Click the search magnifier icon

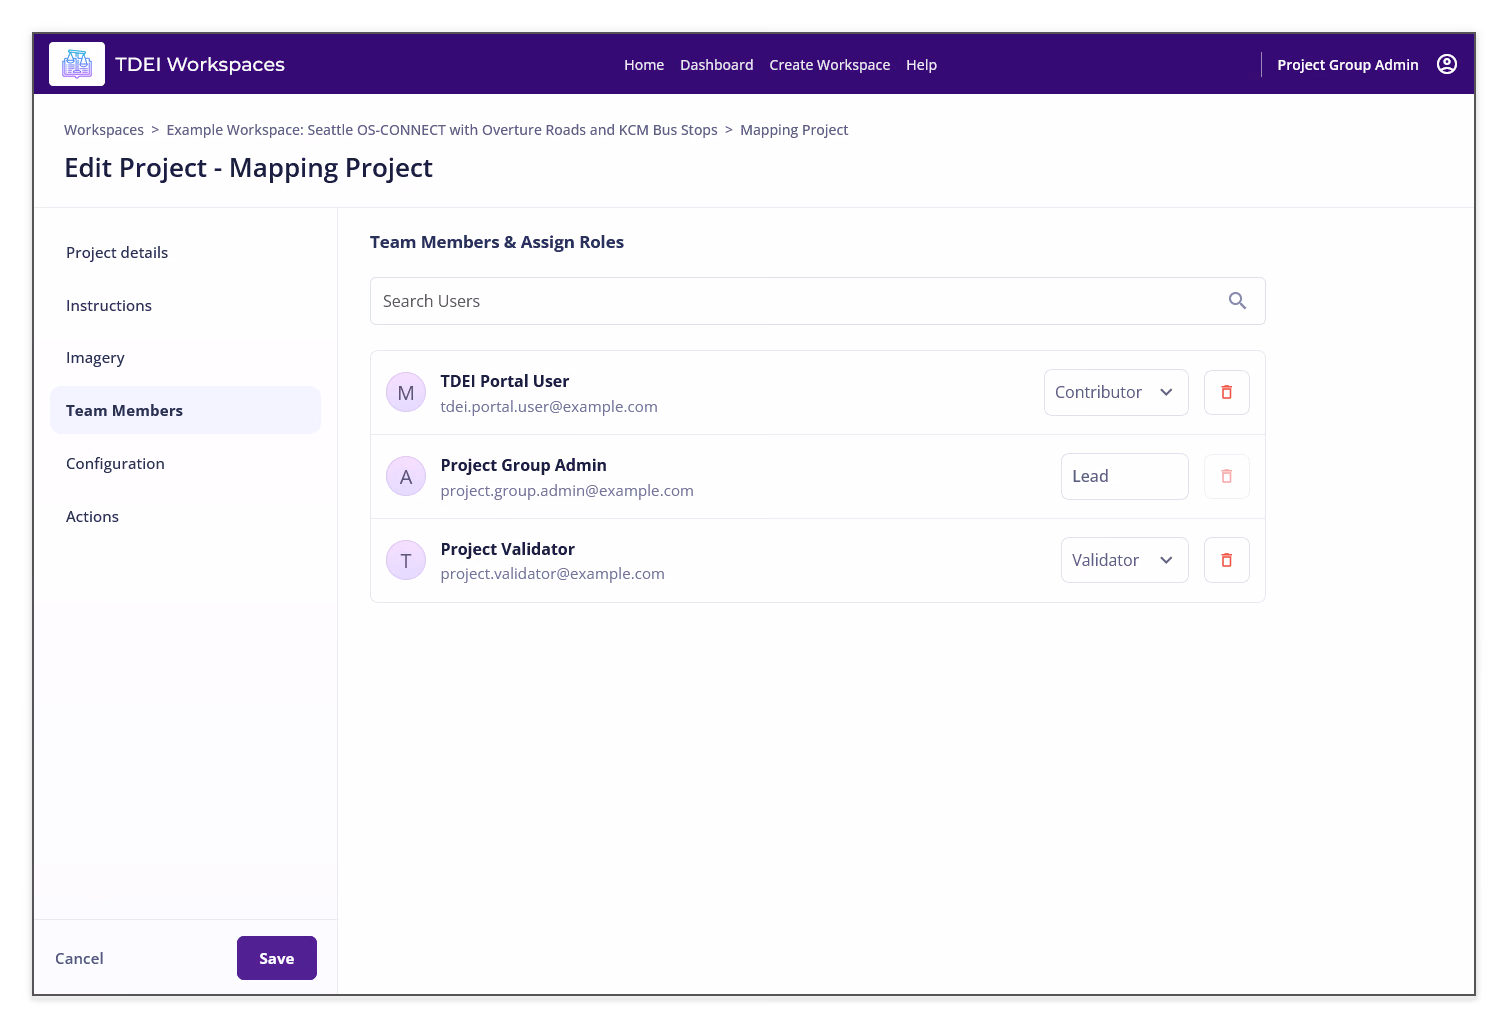pyautogui.click(x=1237, y=301)
